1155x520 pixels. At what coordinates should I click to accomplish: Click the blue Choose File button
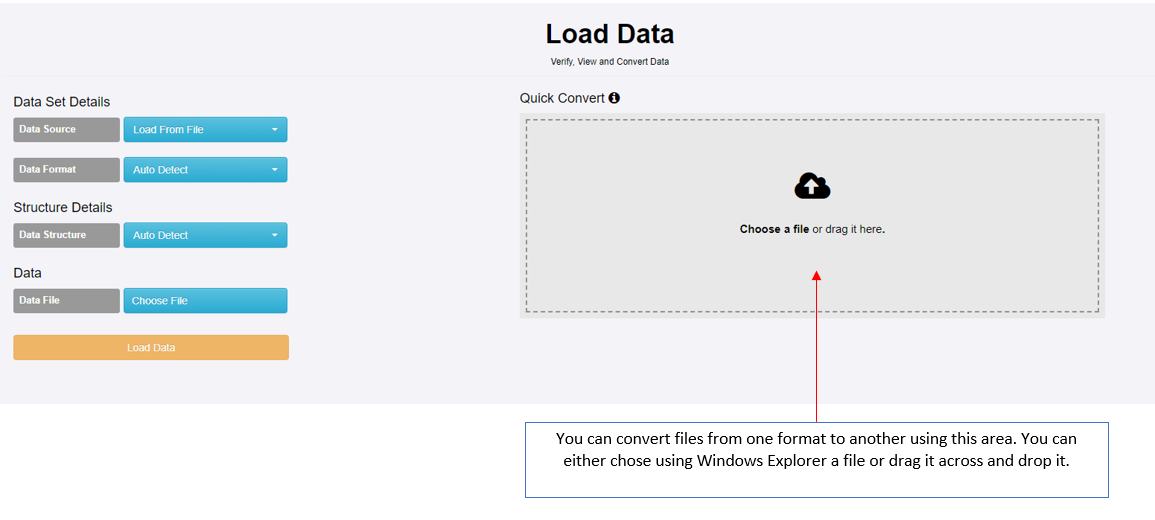tap(205, 301)
